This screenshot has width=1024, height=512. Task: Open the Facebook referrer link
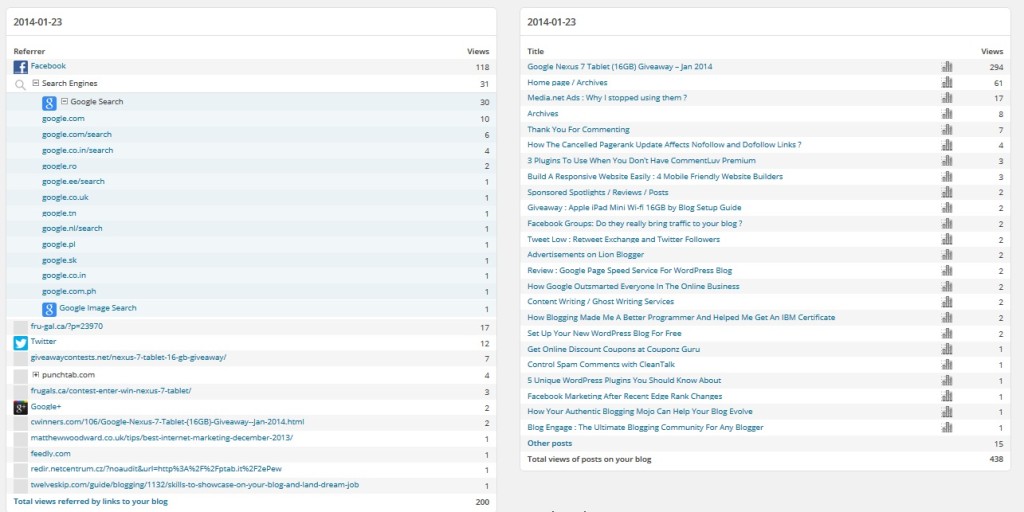pos(48,66)
